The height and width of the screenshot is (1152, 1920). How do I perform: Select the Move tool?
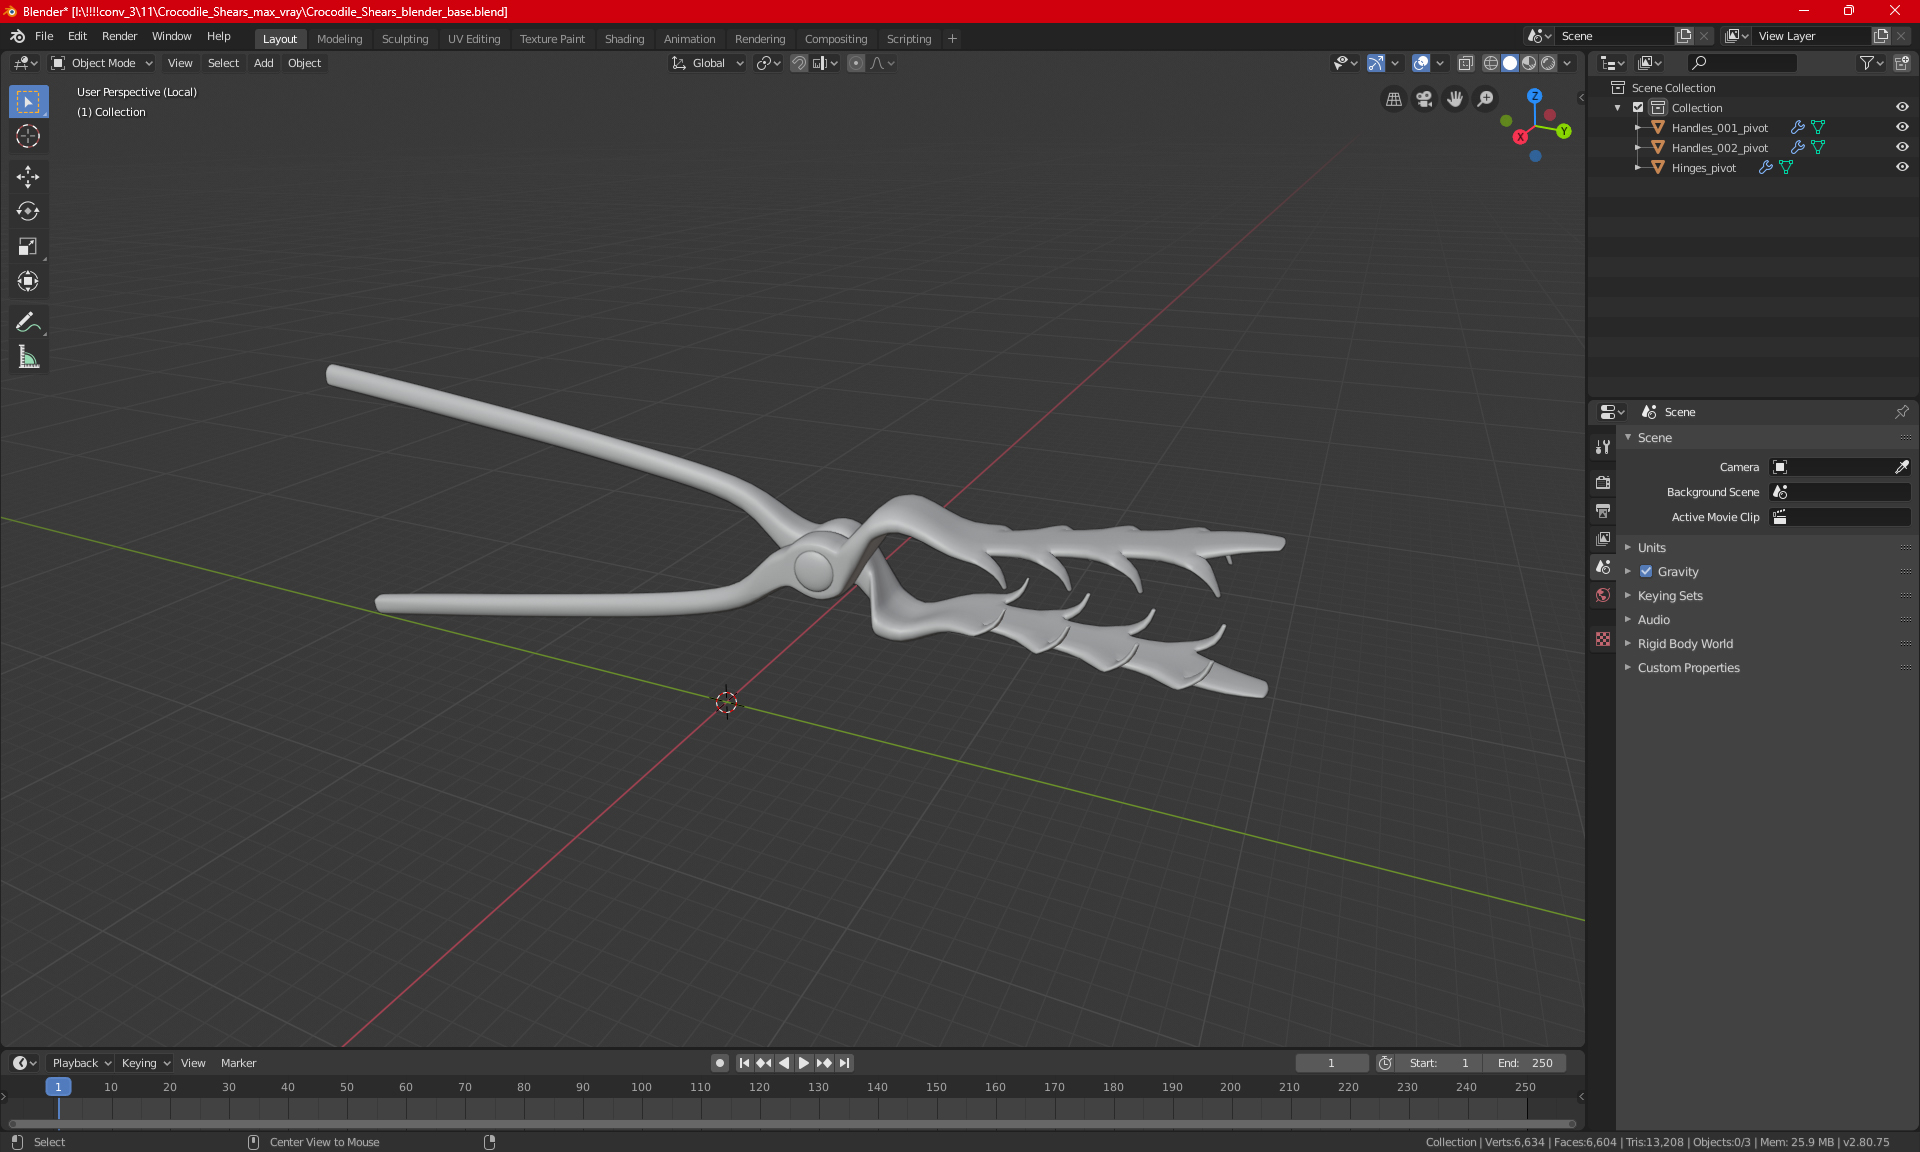coord(28,177)
